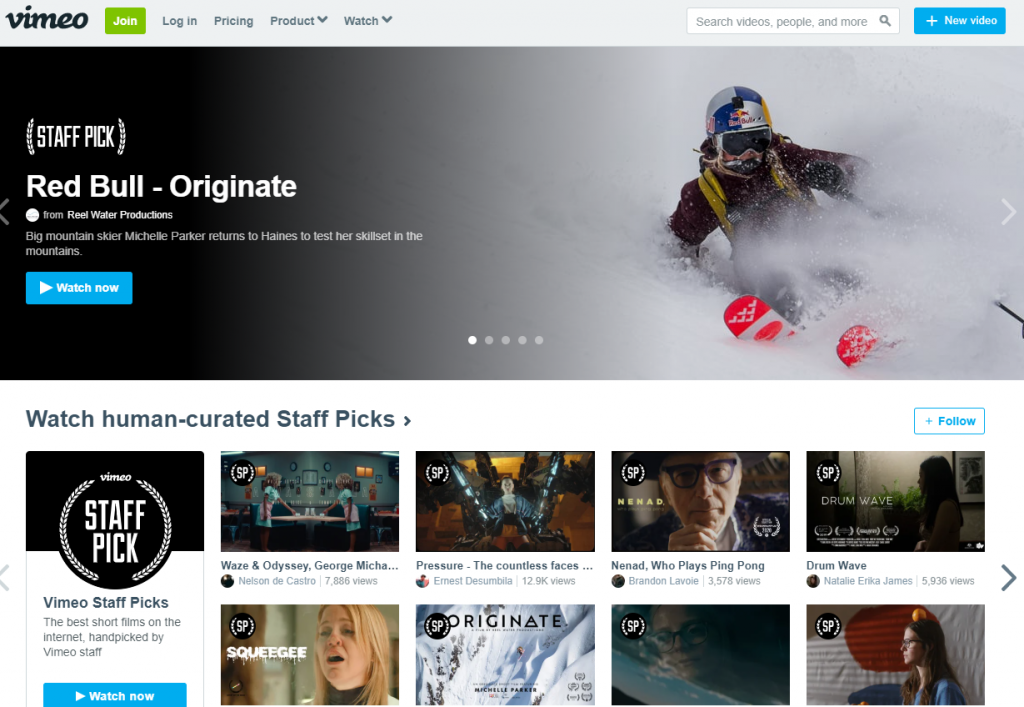Open Waze & Odyssey video title
Screen dimensions: 1024x707
pyautogui.click(x=310, y=565)
